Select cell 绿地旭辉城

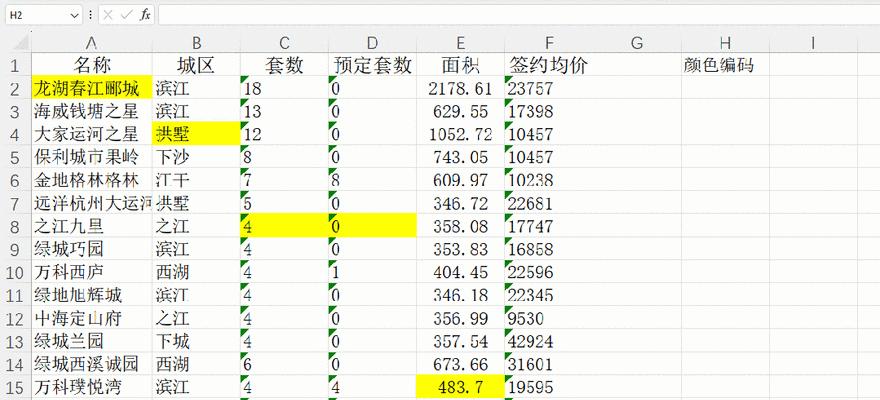[91, 295]
